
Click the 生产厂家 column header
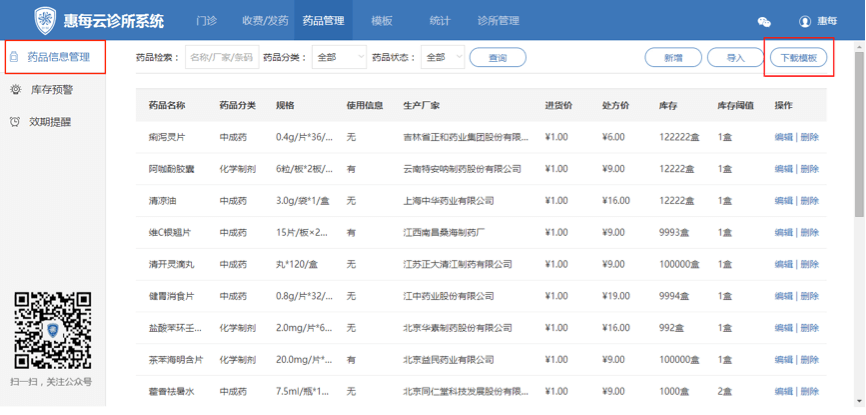click(x=421, y=106)
